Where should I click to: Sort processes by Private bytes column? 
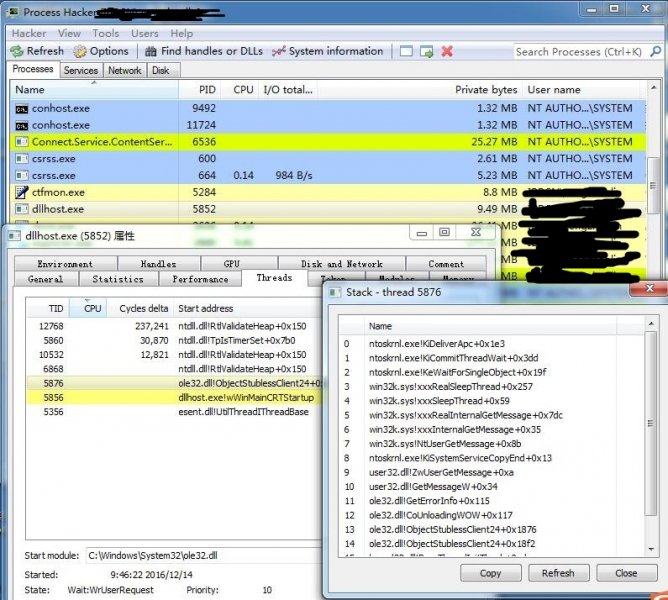tap(420, 89)
